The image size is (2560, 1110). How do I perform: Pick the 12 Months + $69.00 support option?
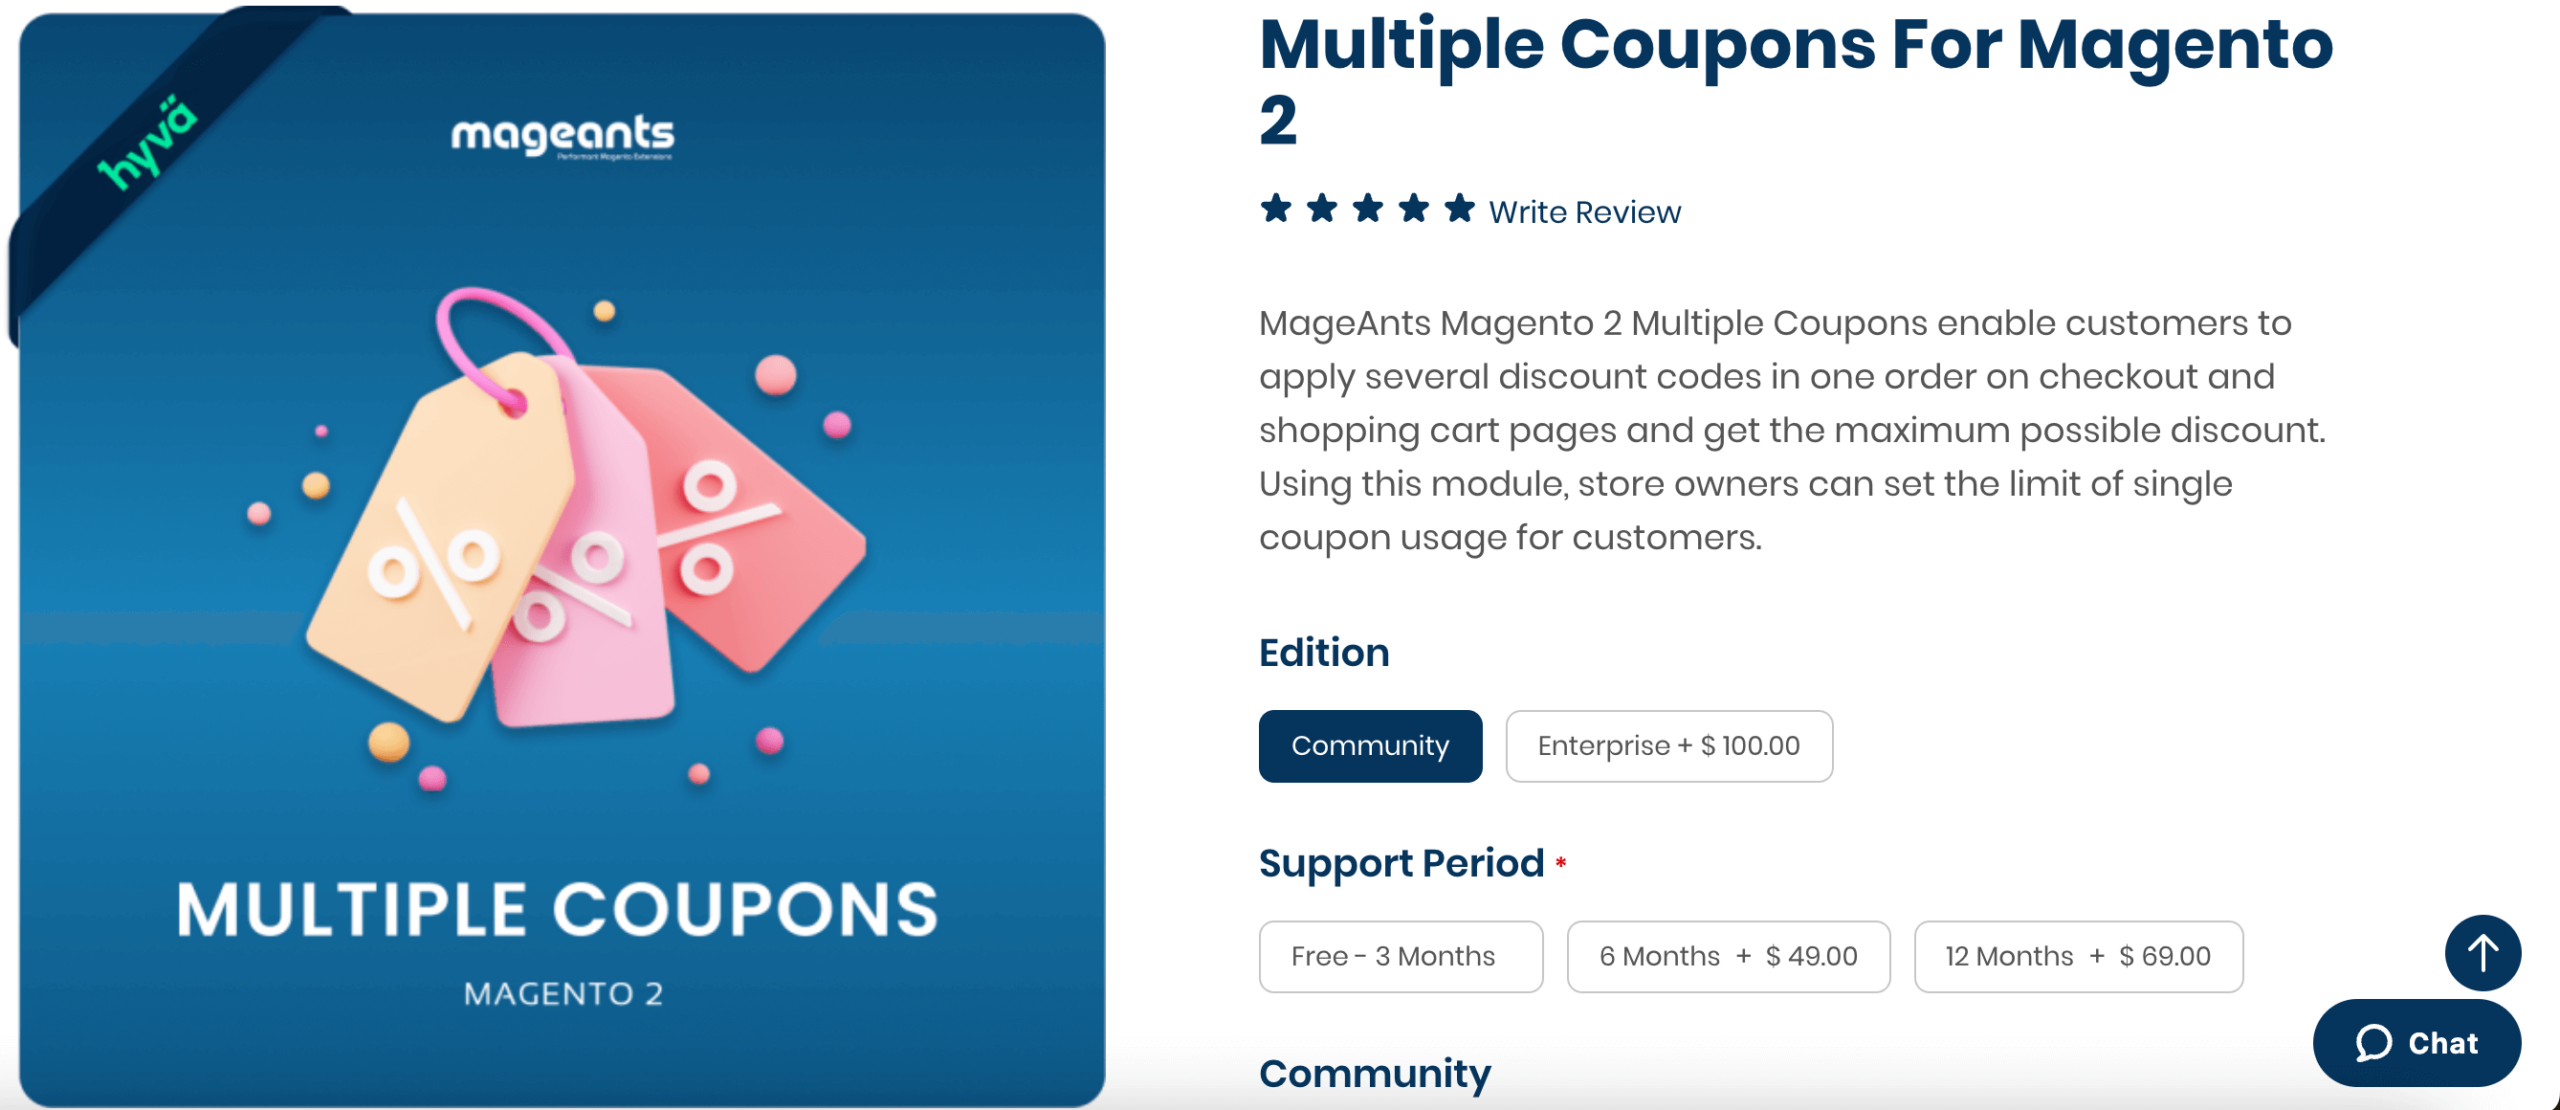click(2078, 956)
